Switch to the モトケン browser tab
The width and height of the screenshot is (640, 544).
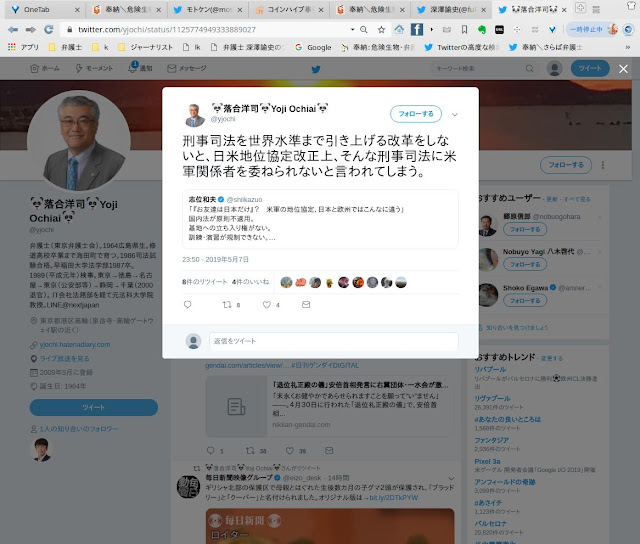tap(208, 9)
